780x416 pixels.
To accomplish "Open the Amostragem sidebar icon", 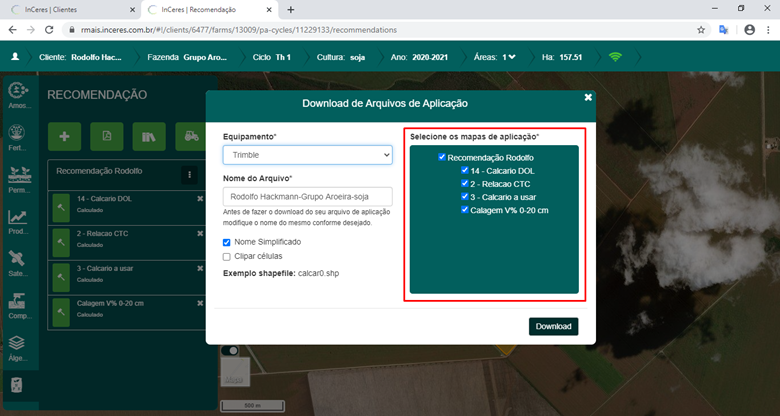I will 18,95.
